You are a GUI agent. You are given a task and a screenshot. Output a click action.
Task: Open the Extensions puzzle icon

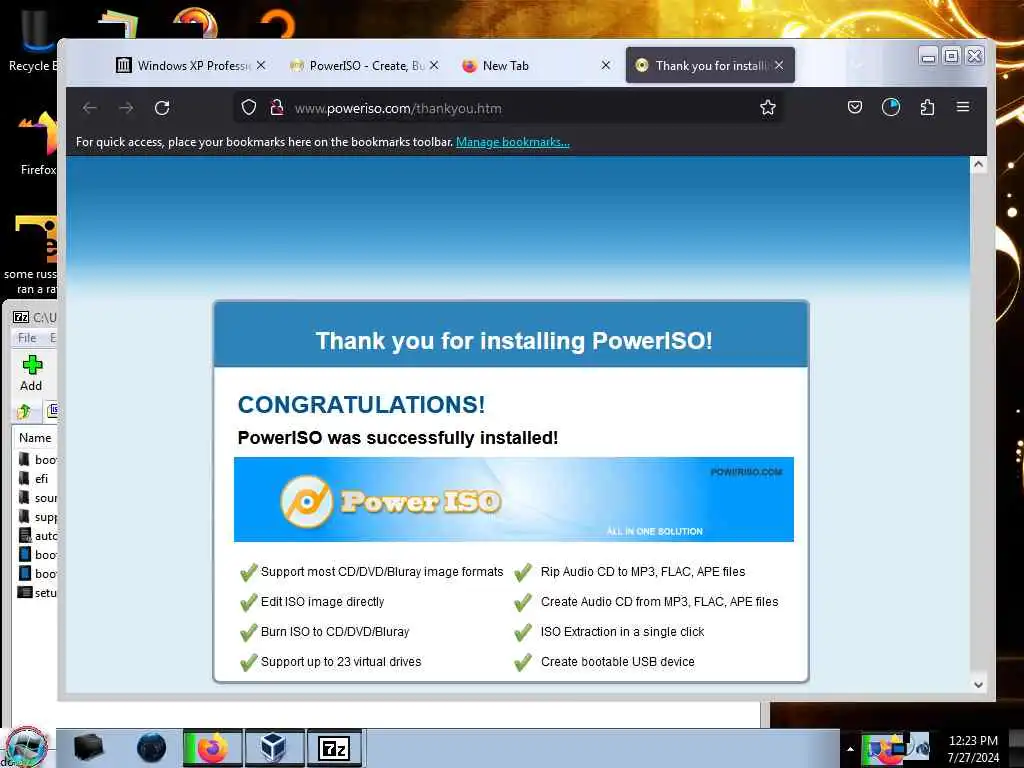tap(927, 107)
